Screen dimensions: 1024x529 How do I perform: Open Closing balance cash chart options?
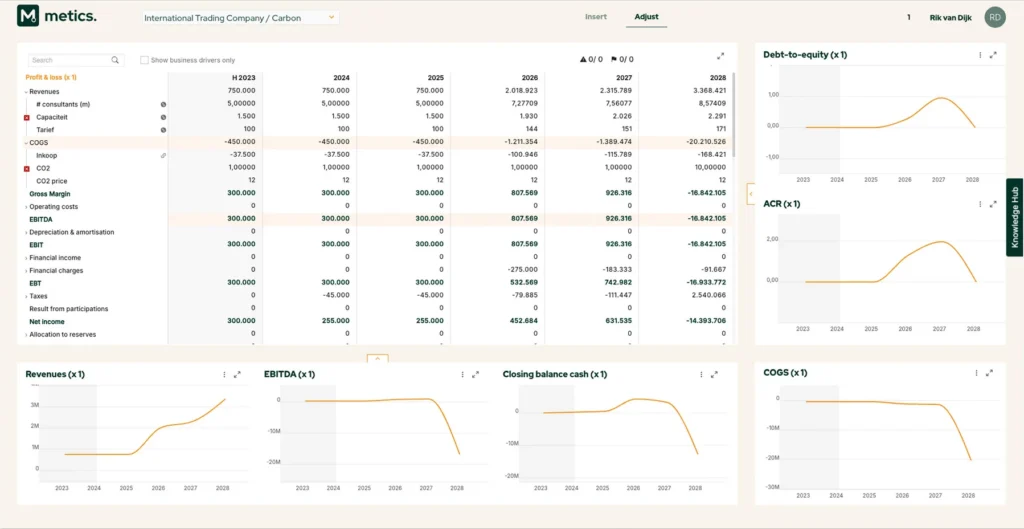coord(701,375)
